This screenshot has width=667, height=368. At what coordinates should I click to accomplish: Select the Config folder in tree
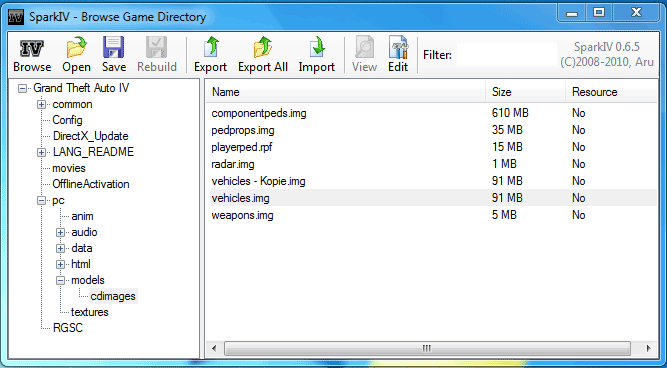pyautogui.click(x=67, y=120)
